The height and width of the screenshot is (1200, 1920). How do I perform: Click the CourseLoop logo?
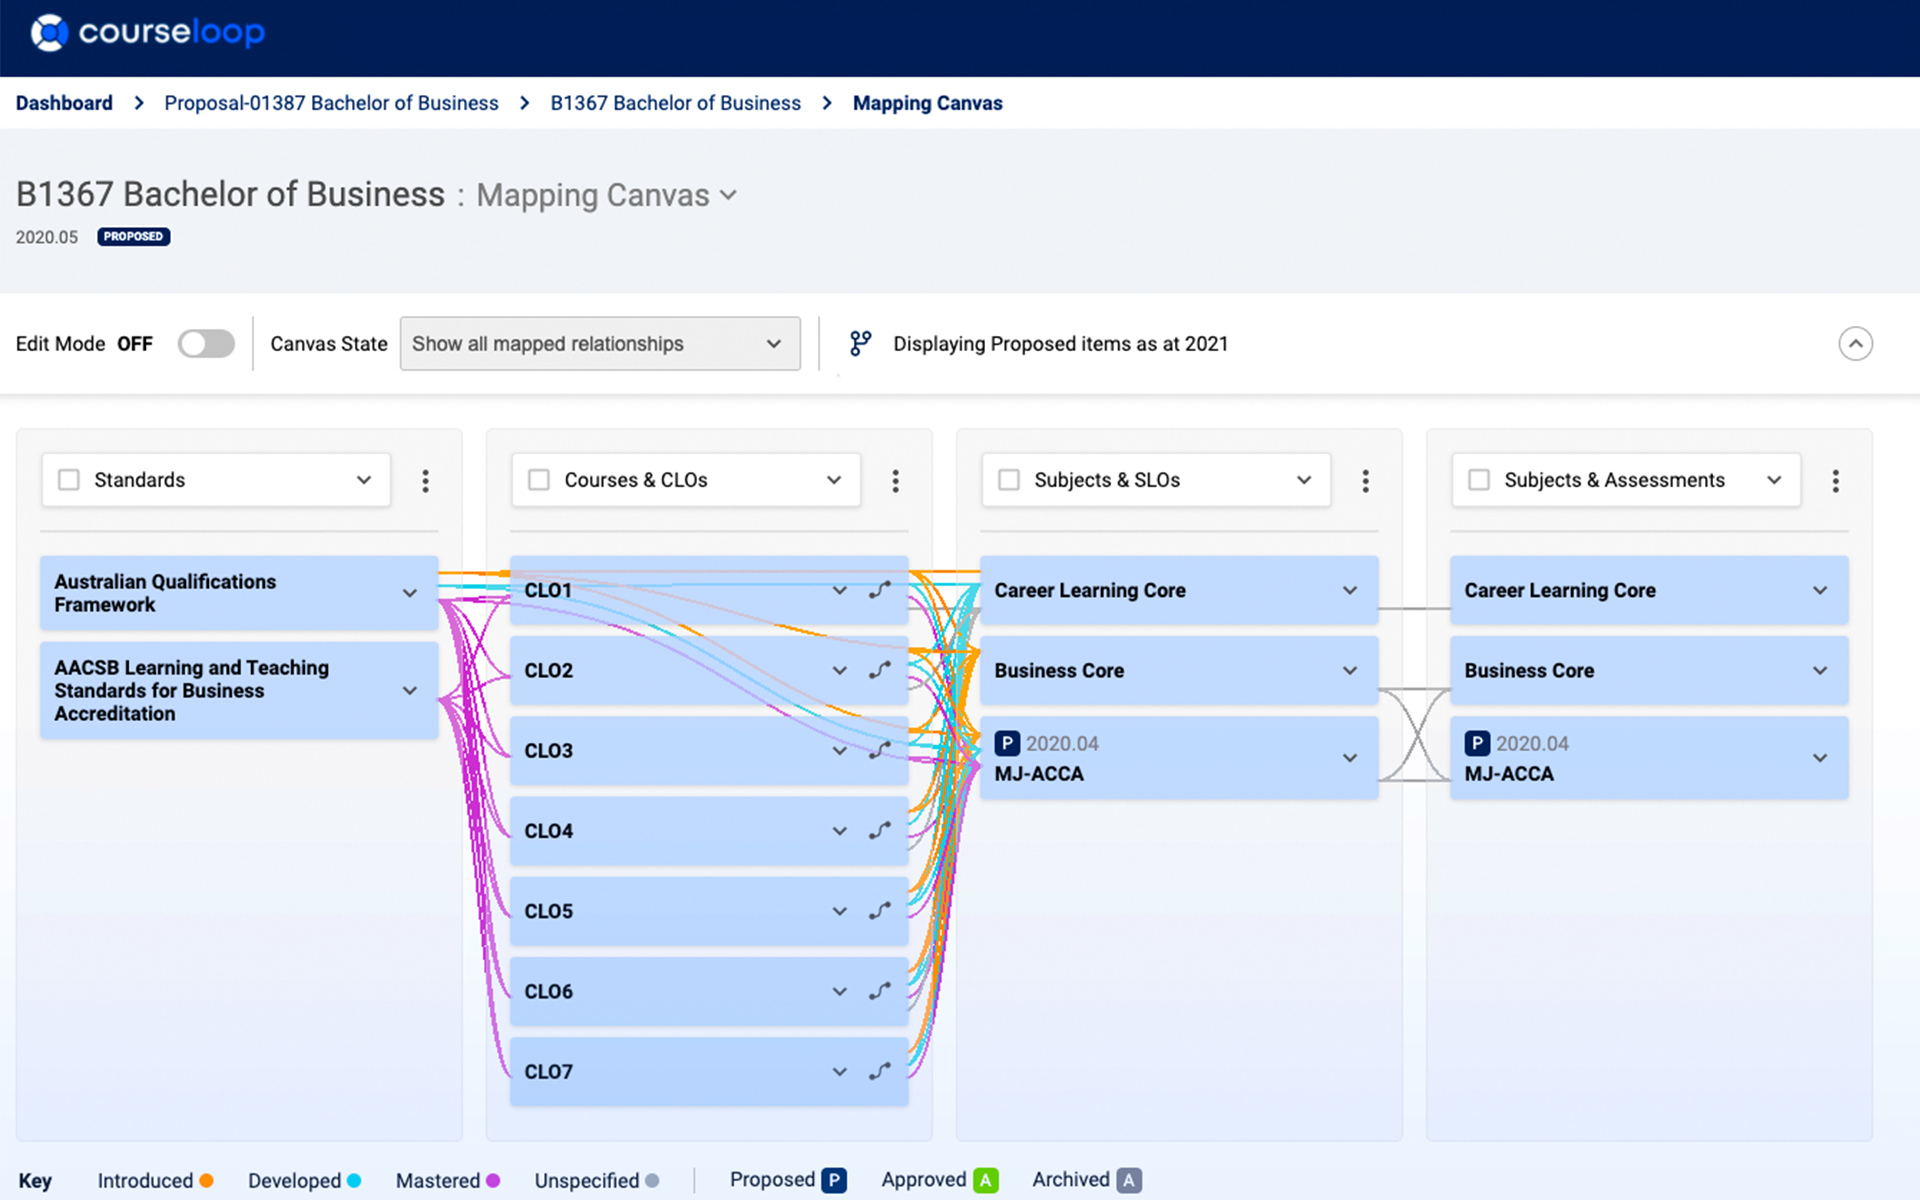[x=147, y=32]
